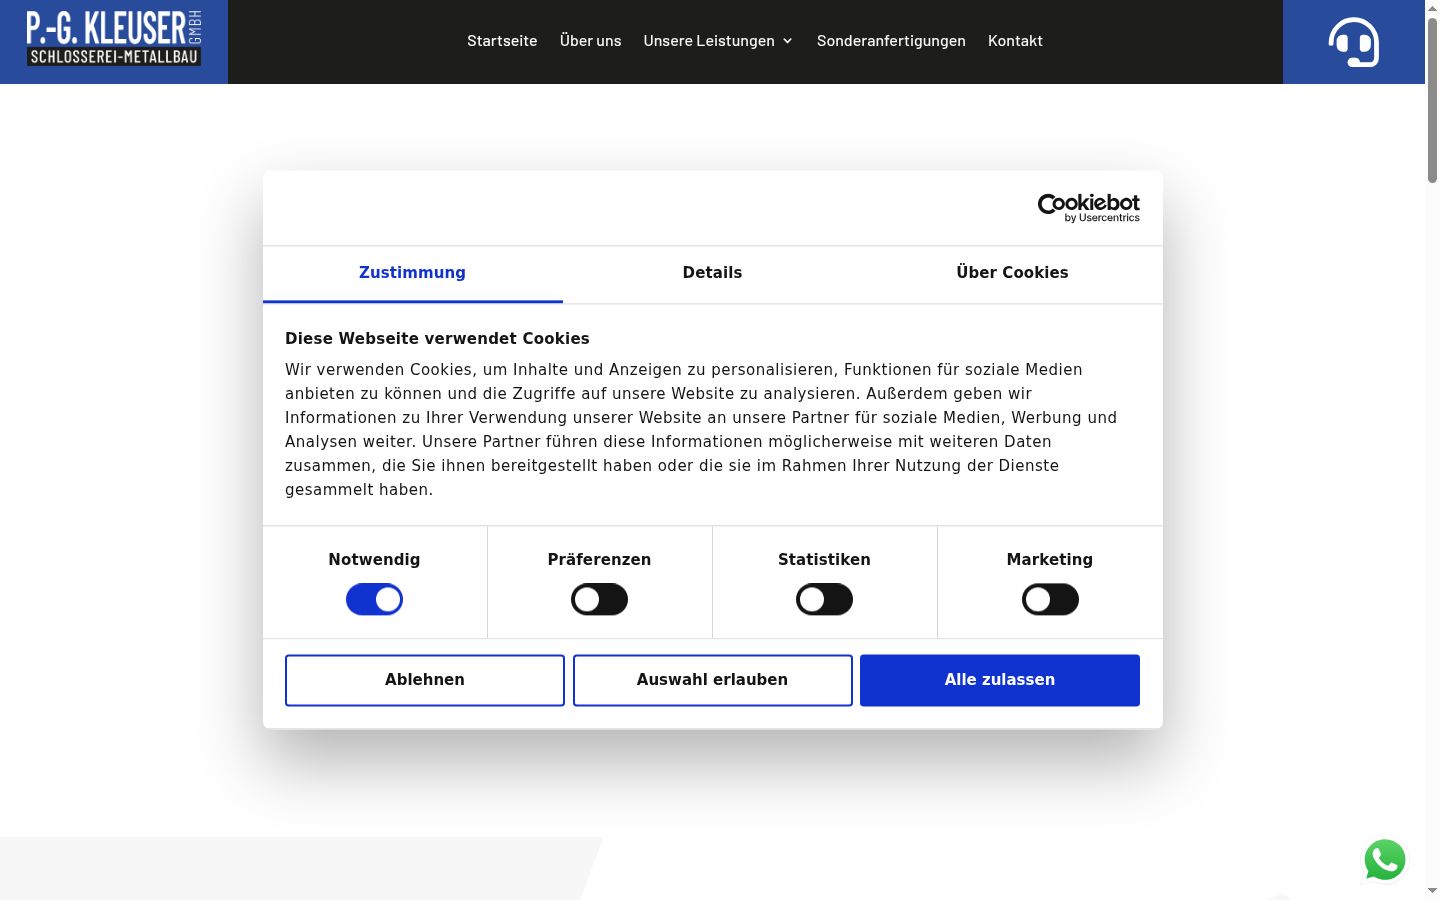This screenshot has width=1440, height=900.
Task: Click the P.-G. Kleuser company logo
Action: (x=114, y=39)
